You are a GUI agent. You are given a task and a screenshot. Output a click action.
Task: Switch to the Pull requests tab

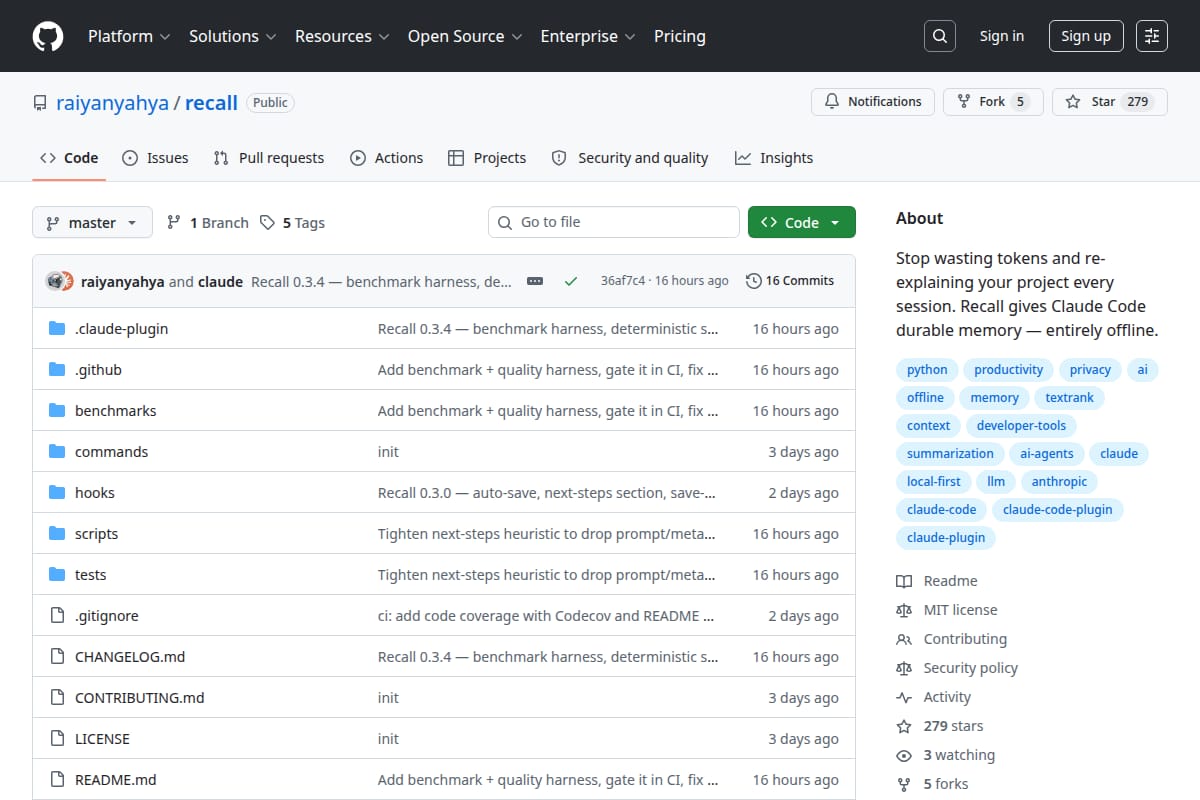(269, 158)
